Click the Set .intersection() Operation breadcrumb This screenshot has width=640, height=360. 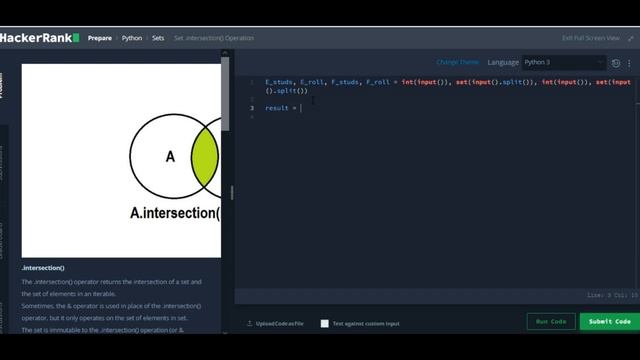pyautogui.click(x=214, y=38)
